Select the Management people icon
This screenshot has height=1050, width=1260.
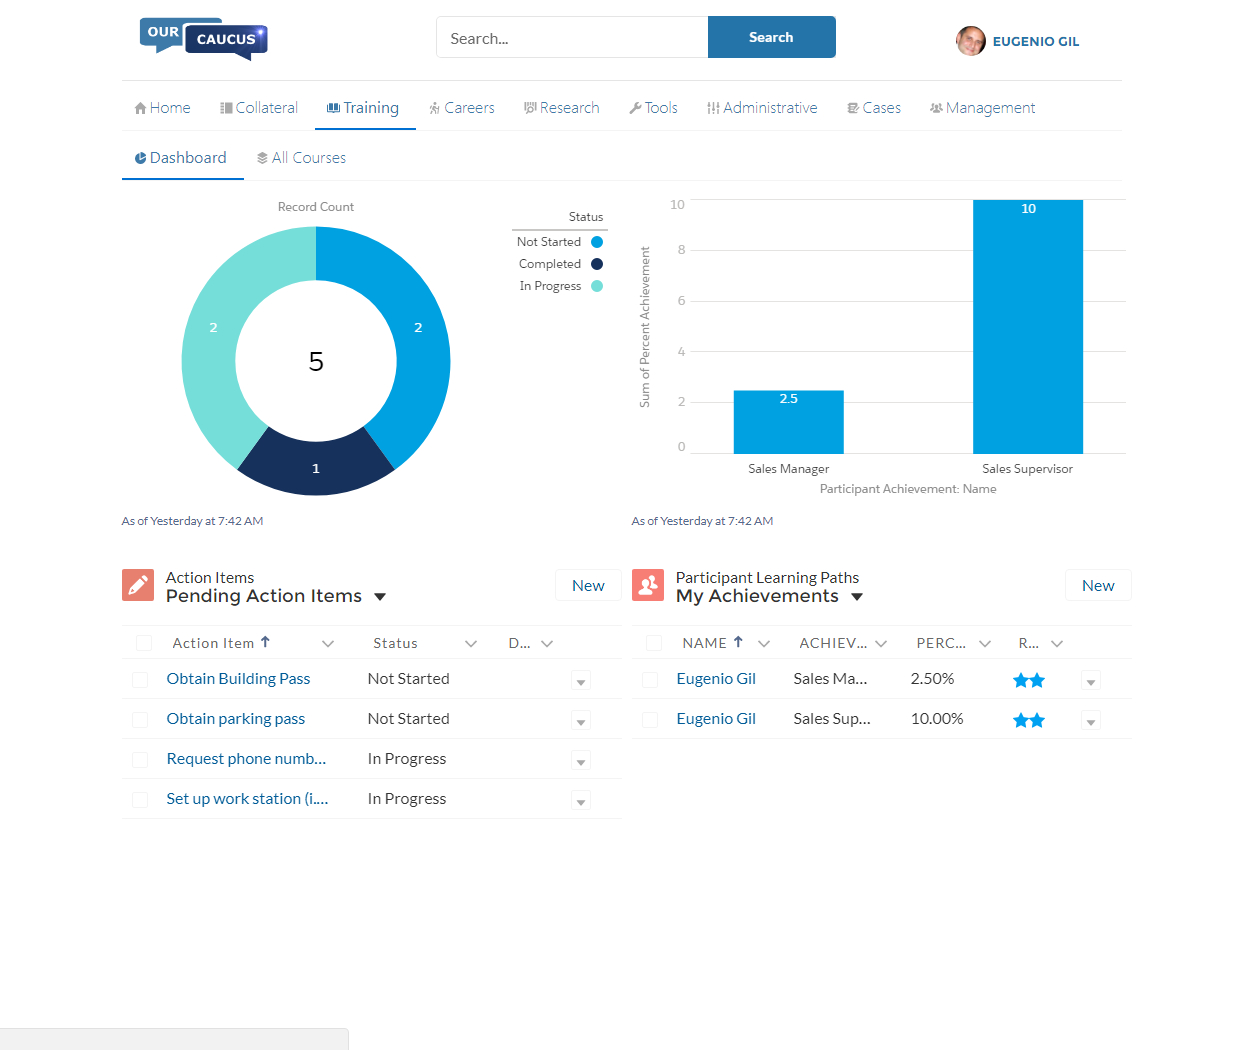937,106
